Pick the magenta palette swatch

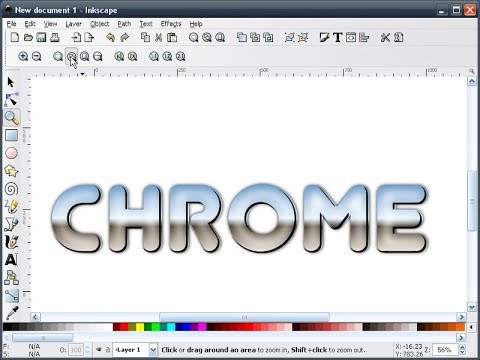tap(202, 327)
